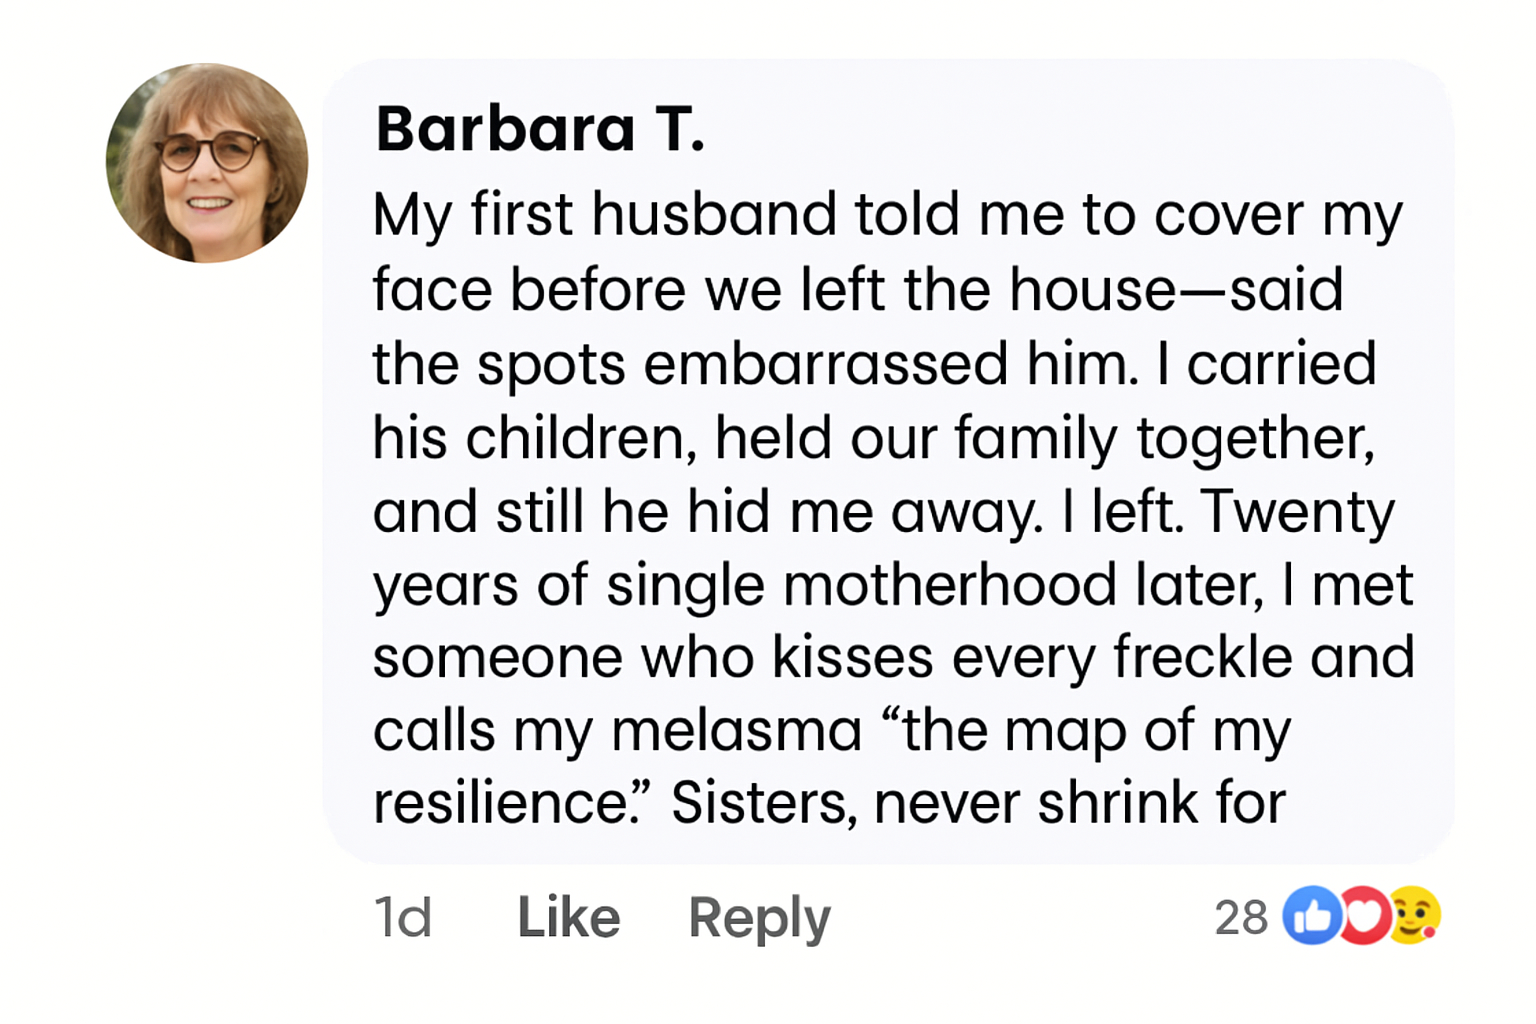Click the Barbara T. commenter name
Image resolution: width=1536 pixels, height=1024 pixels.
tap(540, 130)
